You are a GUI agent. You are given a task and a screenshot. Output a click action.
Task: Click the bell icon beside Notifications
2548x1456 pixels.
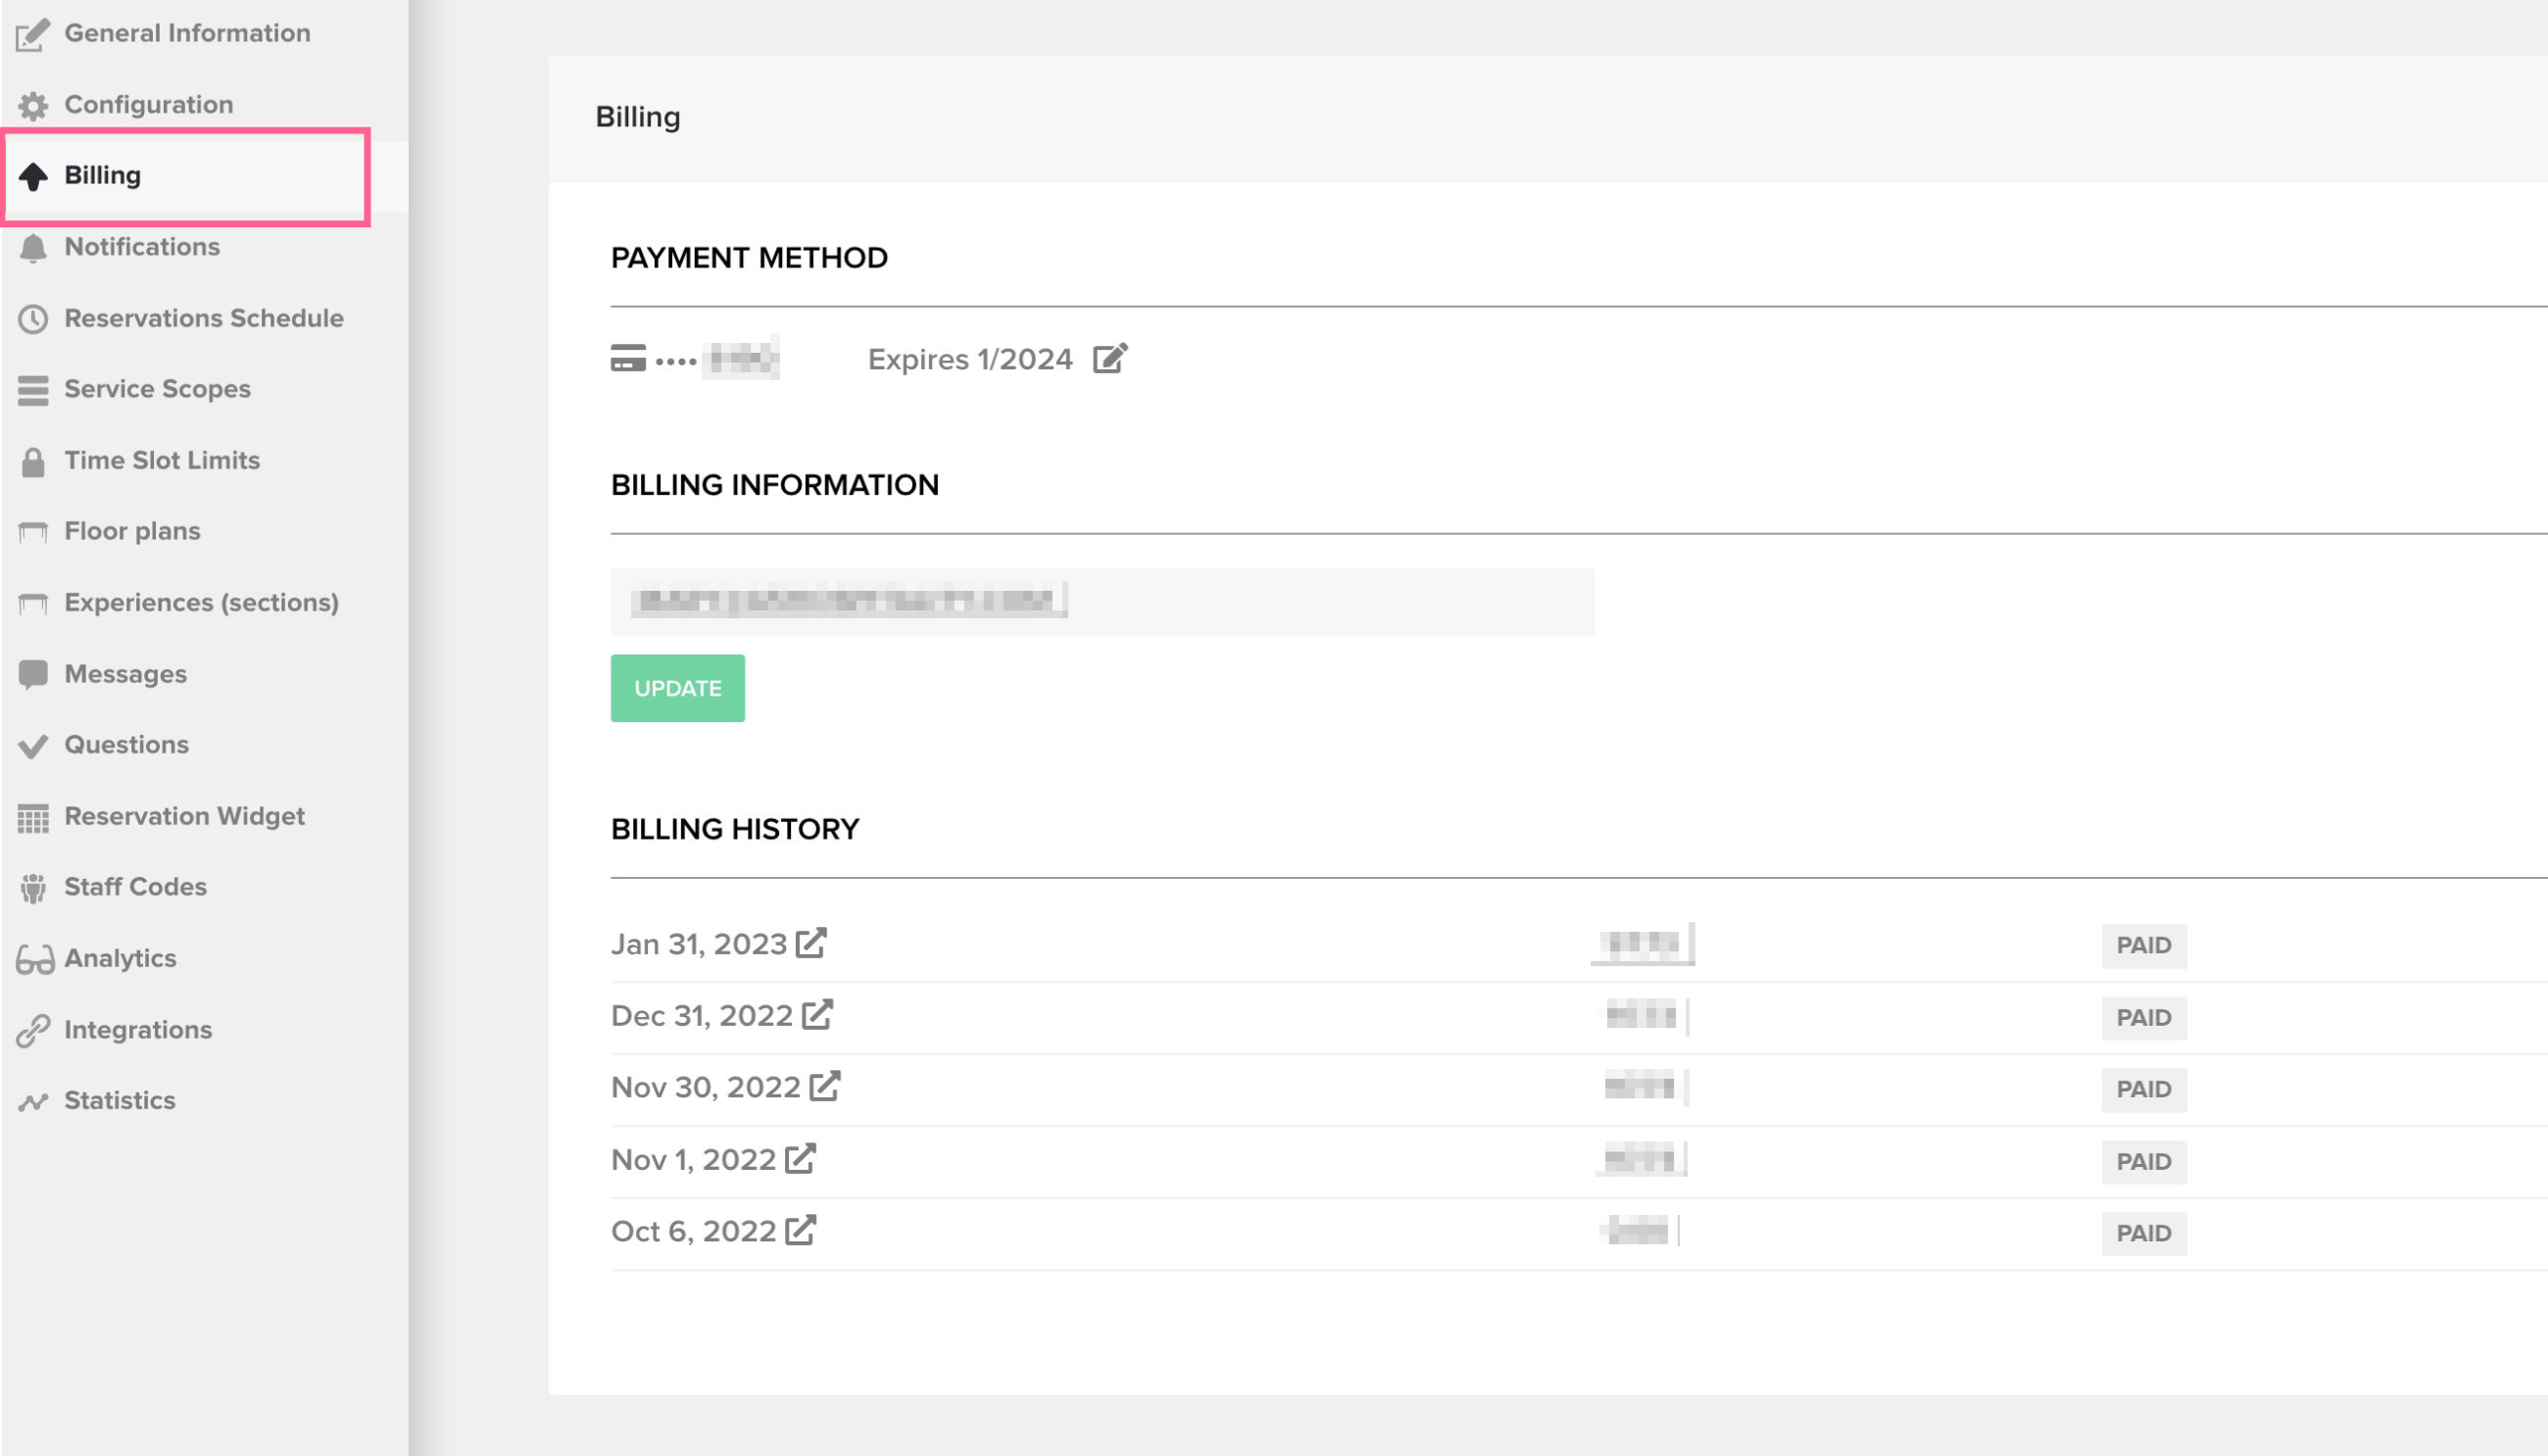click(x=33, y=247)
